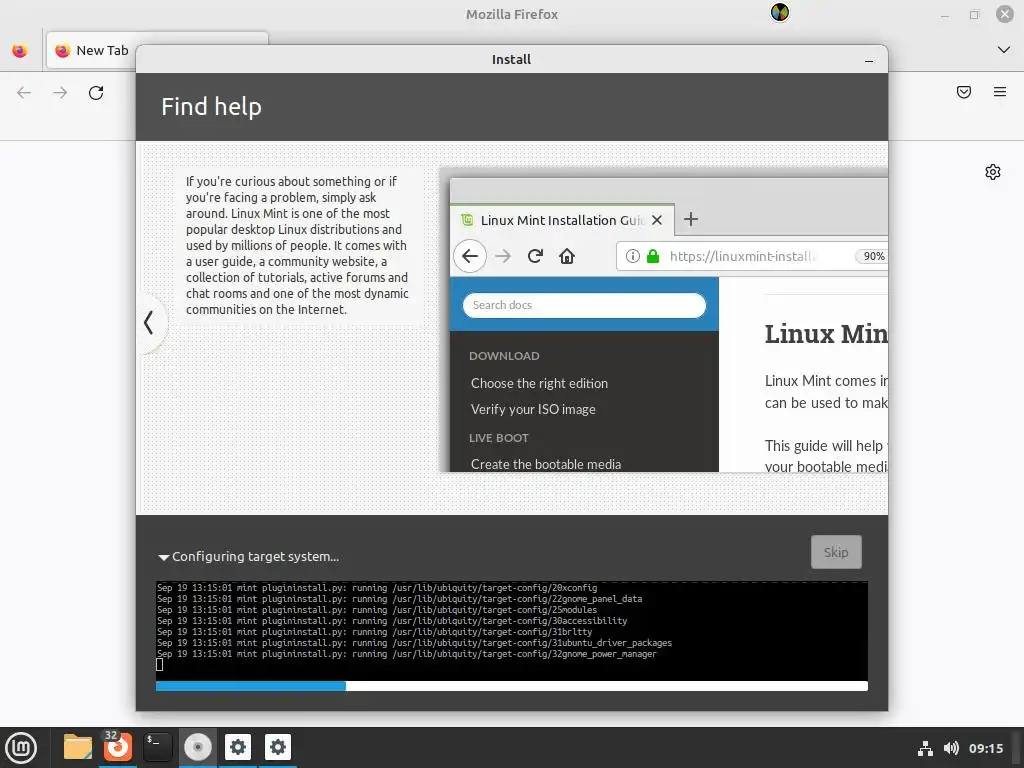Screen dimensions: 1024x768
Task: Open the Linux Mint start menu
Action: click(x=21, y=748)
